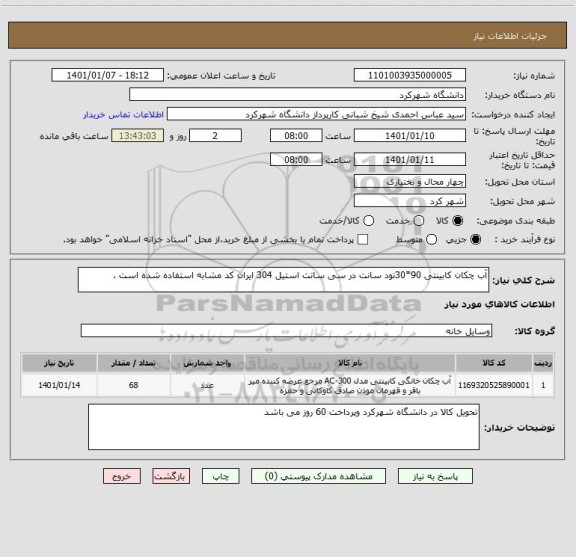Click the گروه کالا field وسایل خانه
The height and width of the screenshot is (557, 576).
pos(286,331)
